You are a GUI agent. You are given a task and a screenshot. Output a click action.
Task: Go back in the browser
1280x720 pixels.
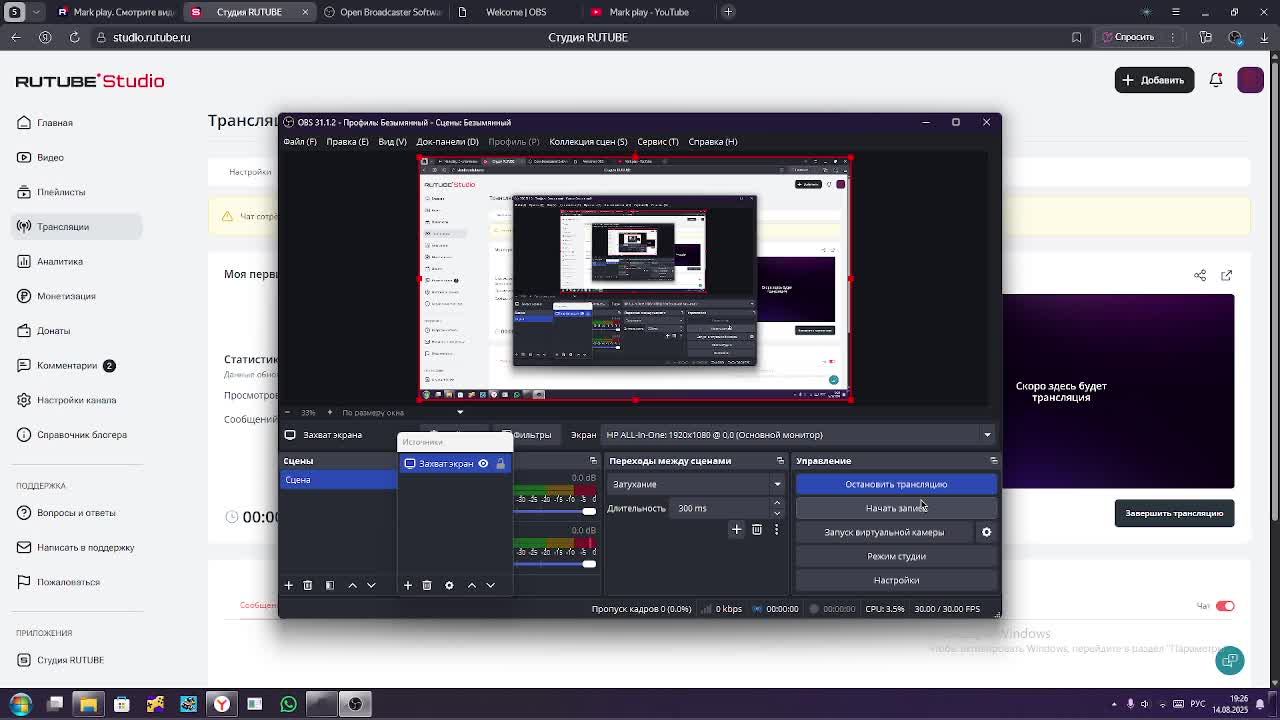(16, 37)
